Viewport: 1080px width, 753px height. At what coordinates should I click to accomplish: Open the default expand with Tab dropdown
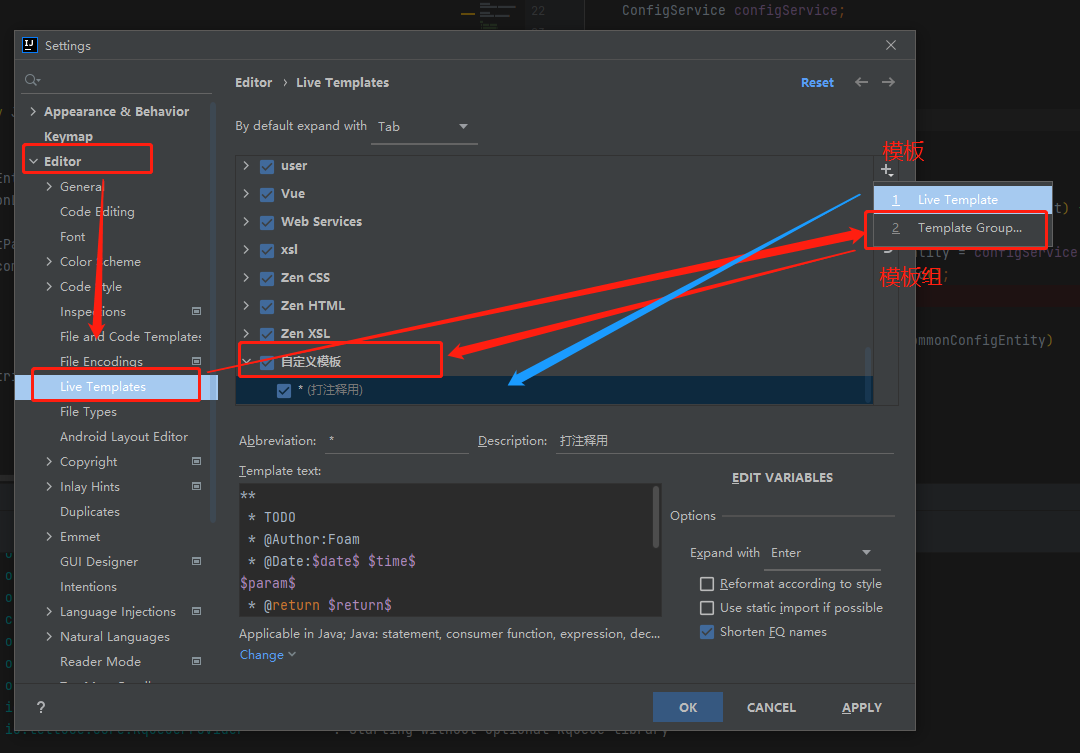pos(423,127)
